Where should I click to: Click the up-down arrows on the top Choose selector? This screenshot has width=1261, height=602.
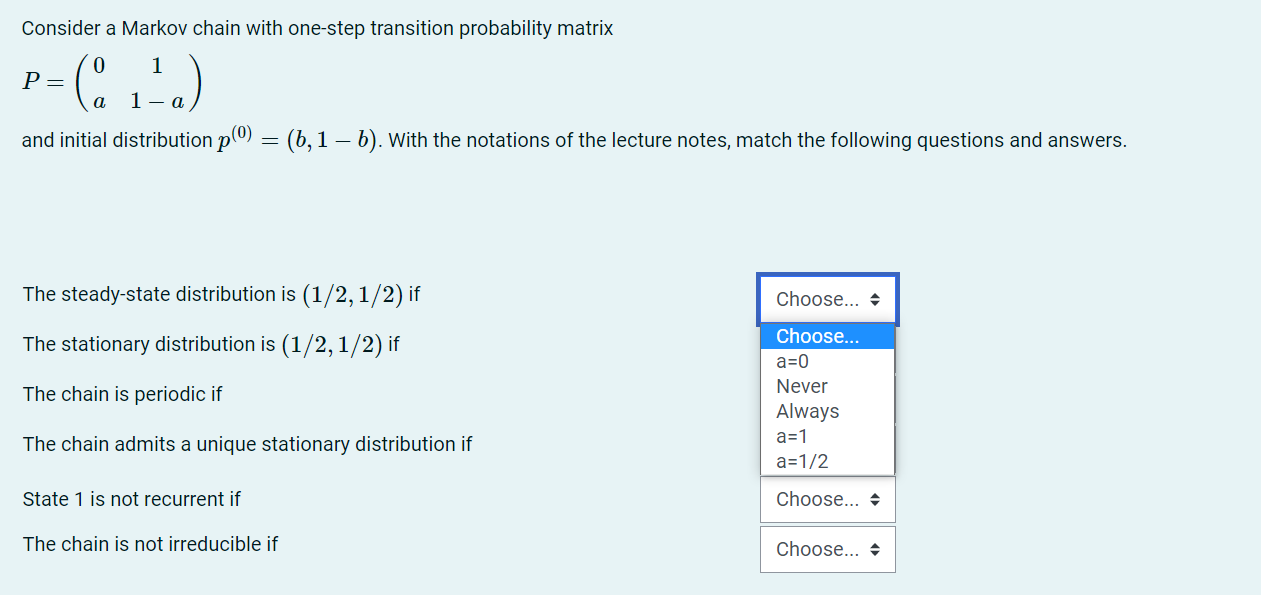[875, 298]
